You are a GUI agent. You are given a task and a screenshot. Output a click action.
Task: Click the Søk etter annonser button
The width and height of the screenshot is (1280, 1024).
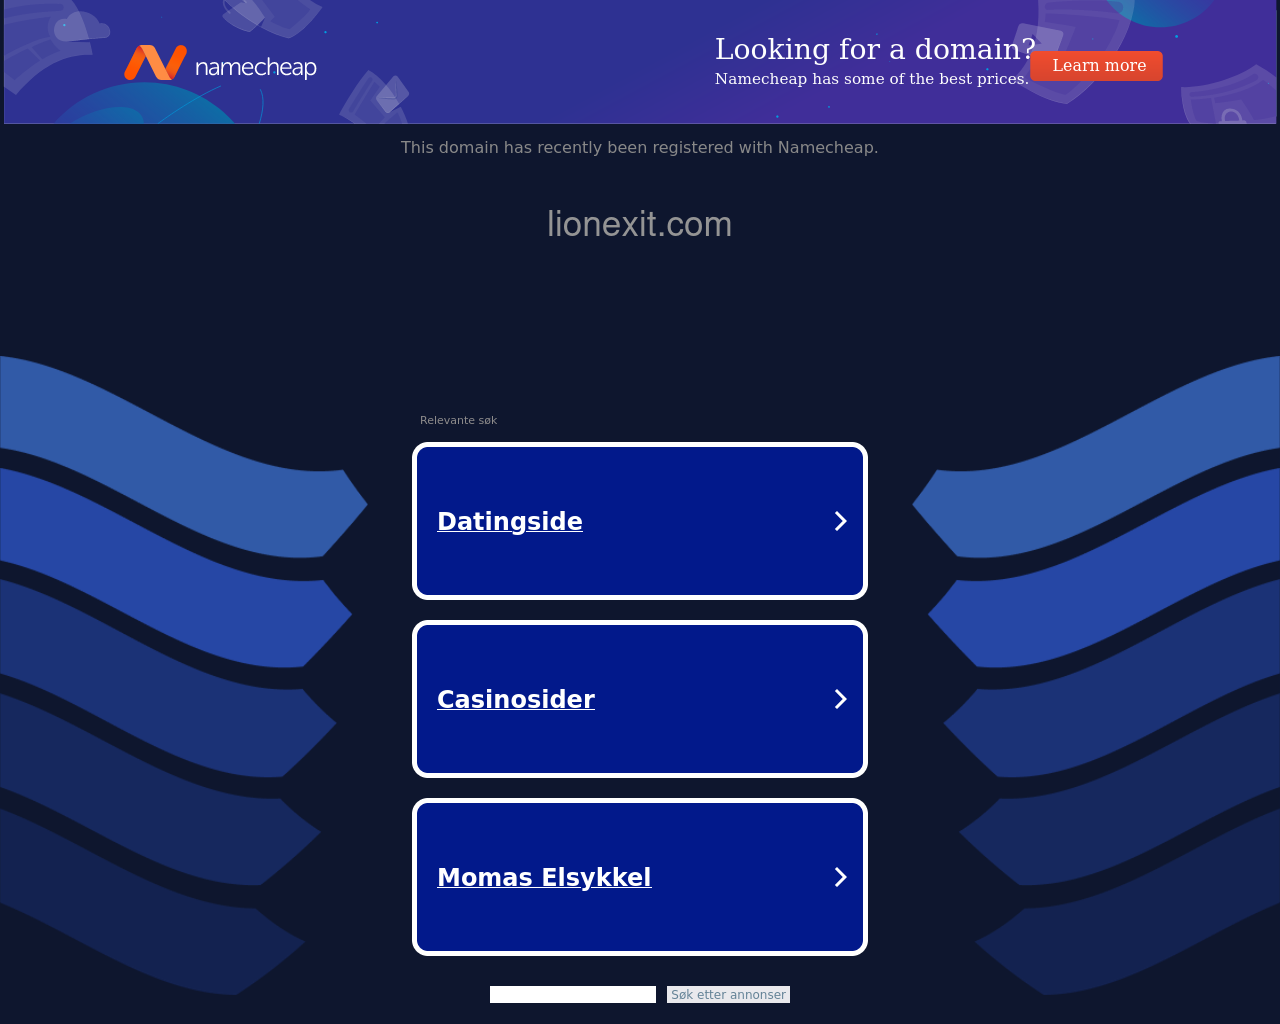tap(728, 994)
